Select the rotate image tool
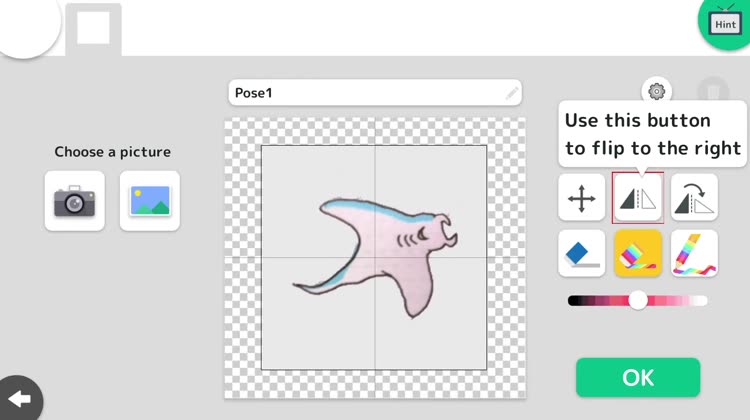 pyautogui.click(x=694, y=197)
